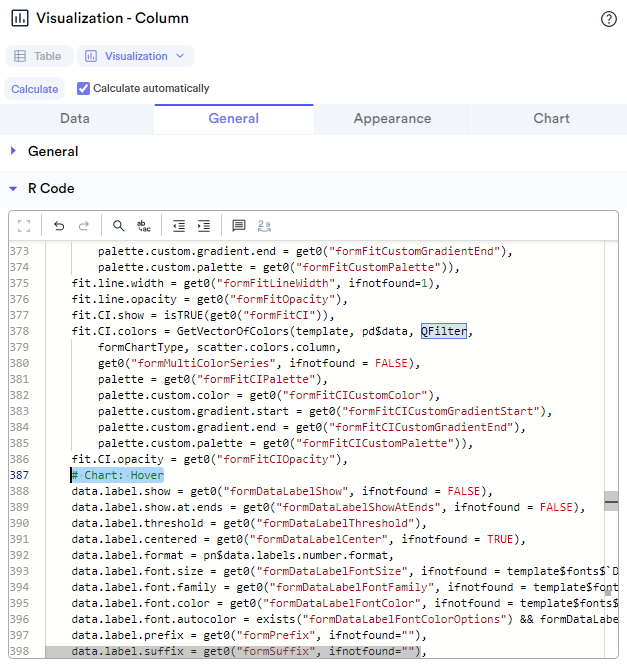Toggle comment on the code line
Screen dimensions: 627x667
point(238,226)
